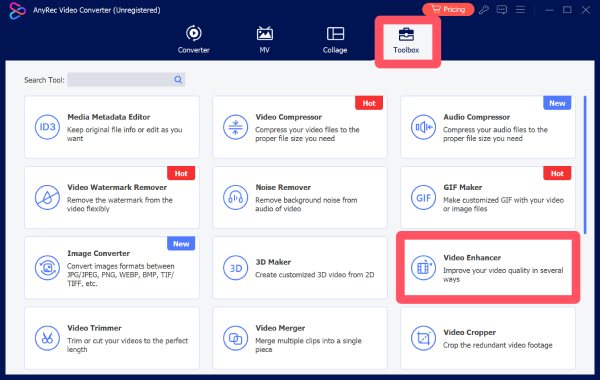The width and height of the screenshot is (600, 380).
Task: Switch to the MV tab
Action: [264, 39]
